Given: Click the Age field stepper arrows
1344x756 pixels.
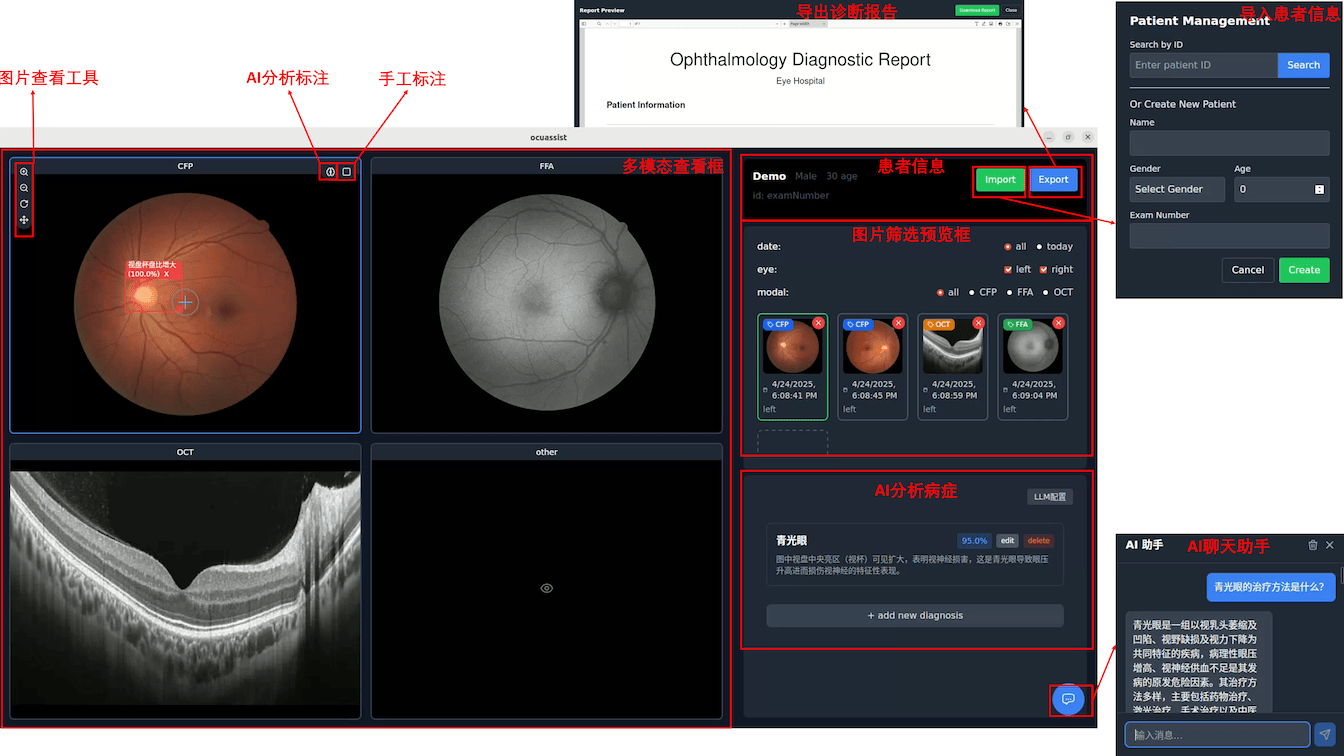Looking at the screenshot, I should tap(1319, 189).
